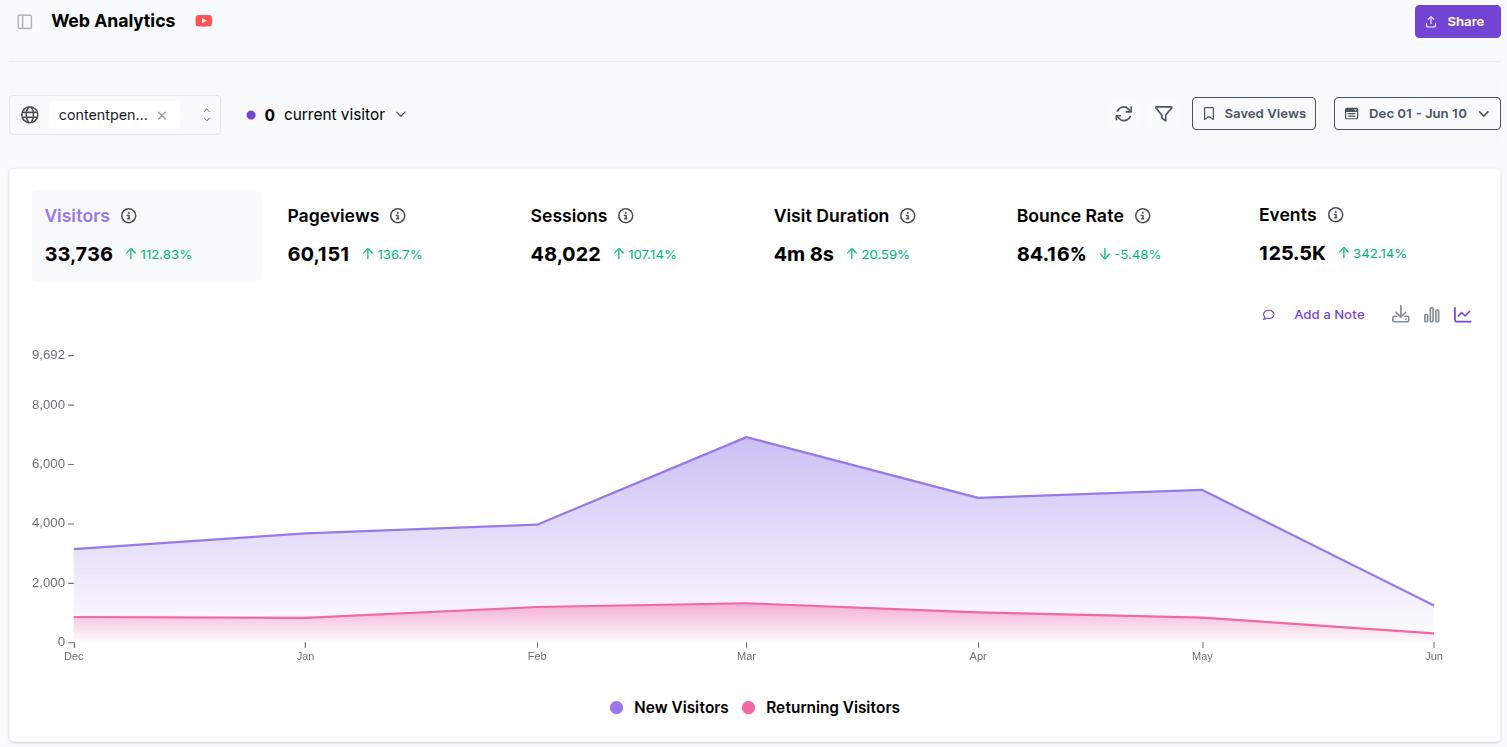
Task: Click the 342.14% events change
Action: tap(1372, 254)
